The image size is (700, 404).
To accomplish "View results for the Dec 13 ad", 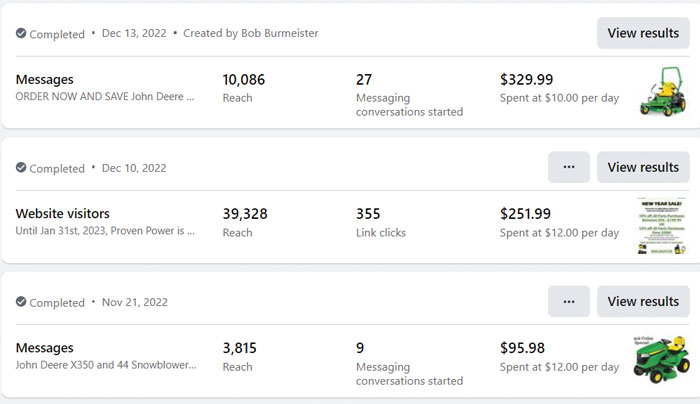I will [643, 33].
